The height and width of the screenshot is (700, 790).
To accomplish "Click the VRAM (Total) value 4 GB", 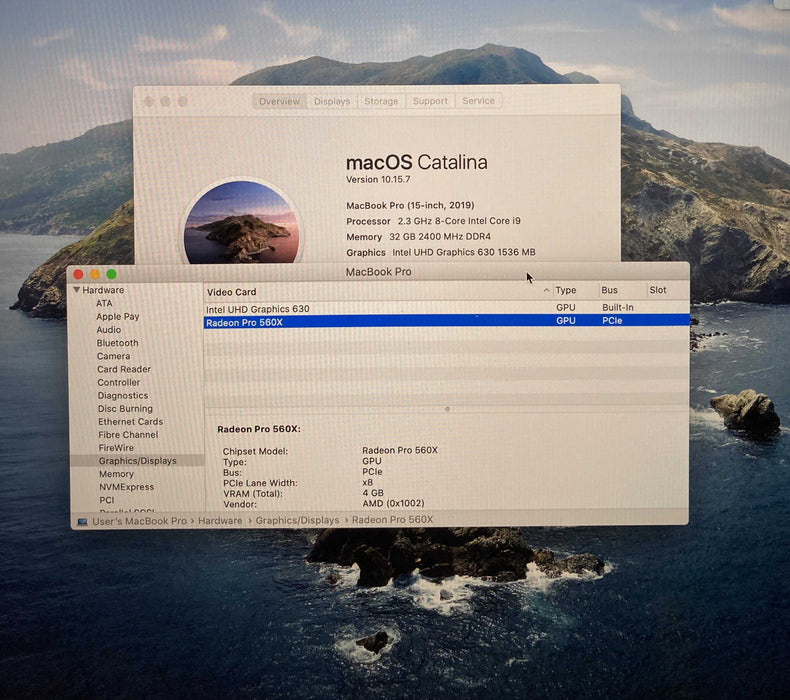I will (373, 493).
